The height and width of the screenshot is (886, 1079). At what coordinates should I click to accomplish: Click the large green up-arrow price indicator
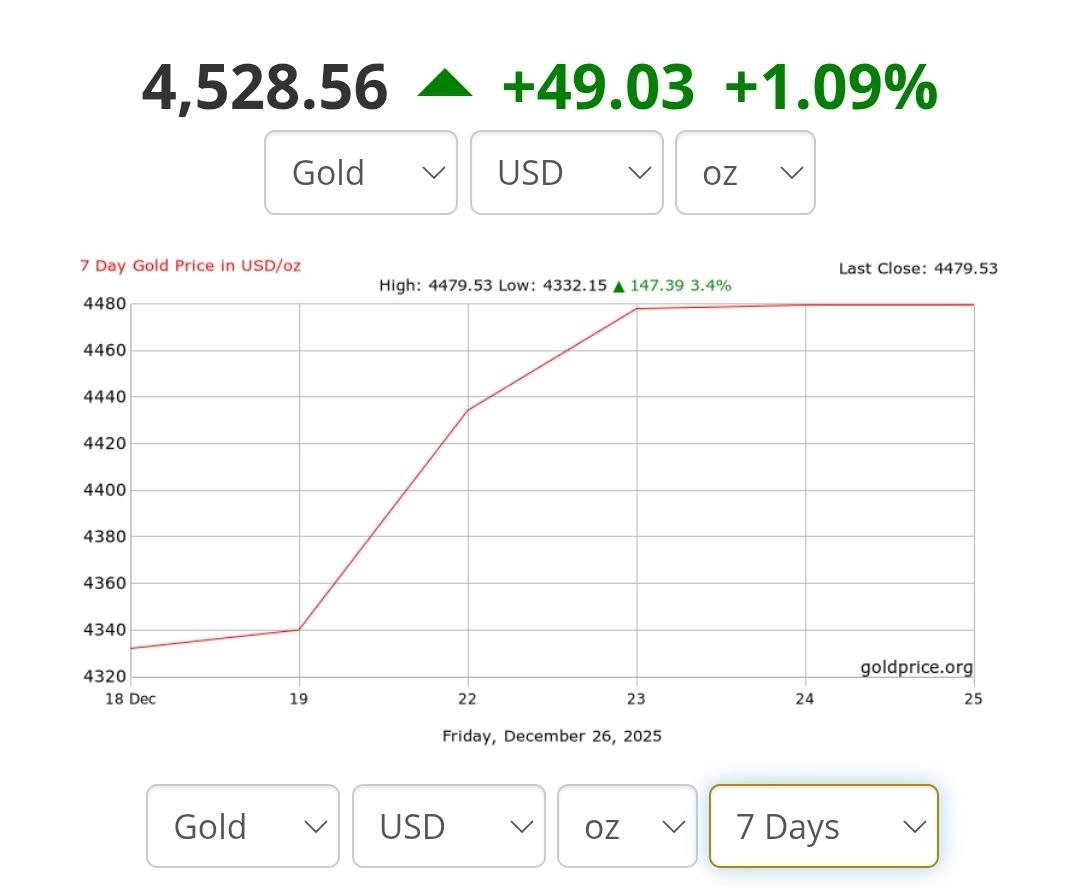444,86
